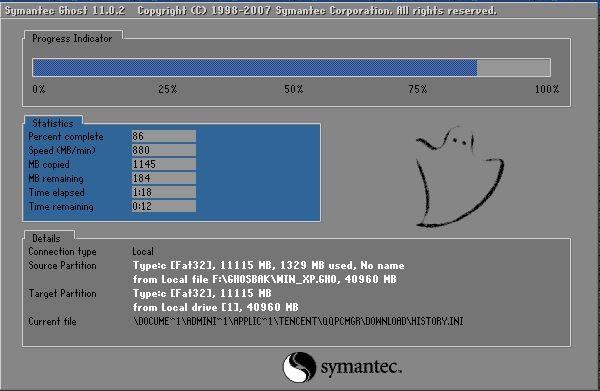Image resolution: width=600 pixels, height=391 pixels.
Task: Click the Percent complete value 86
Action: 163,136
